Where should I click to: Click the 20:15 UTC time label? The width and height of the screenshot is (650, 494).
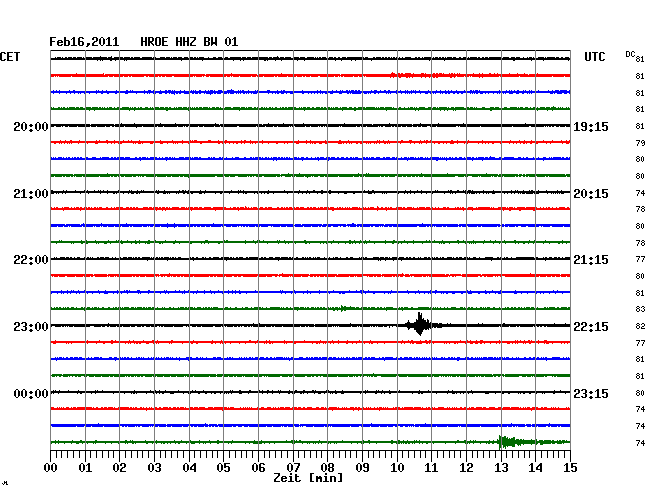point(591,194)
